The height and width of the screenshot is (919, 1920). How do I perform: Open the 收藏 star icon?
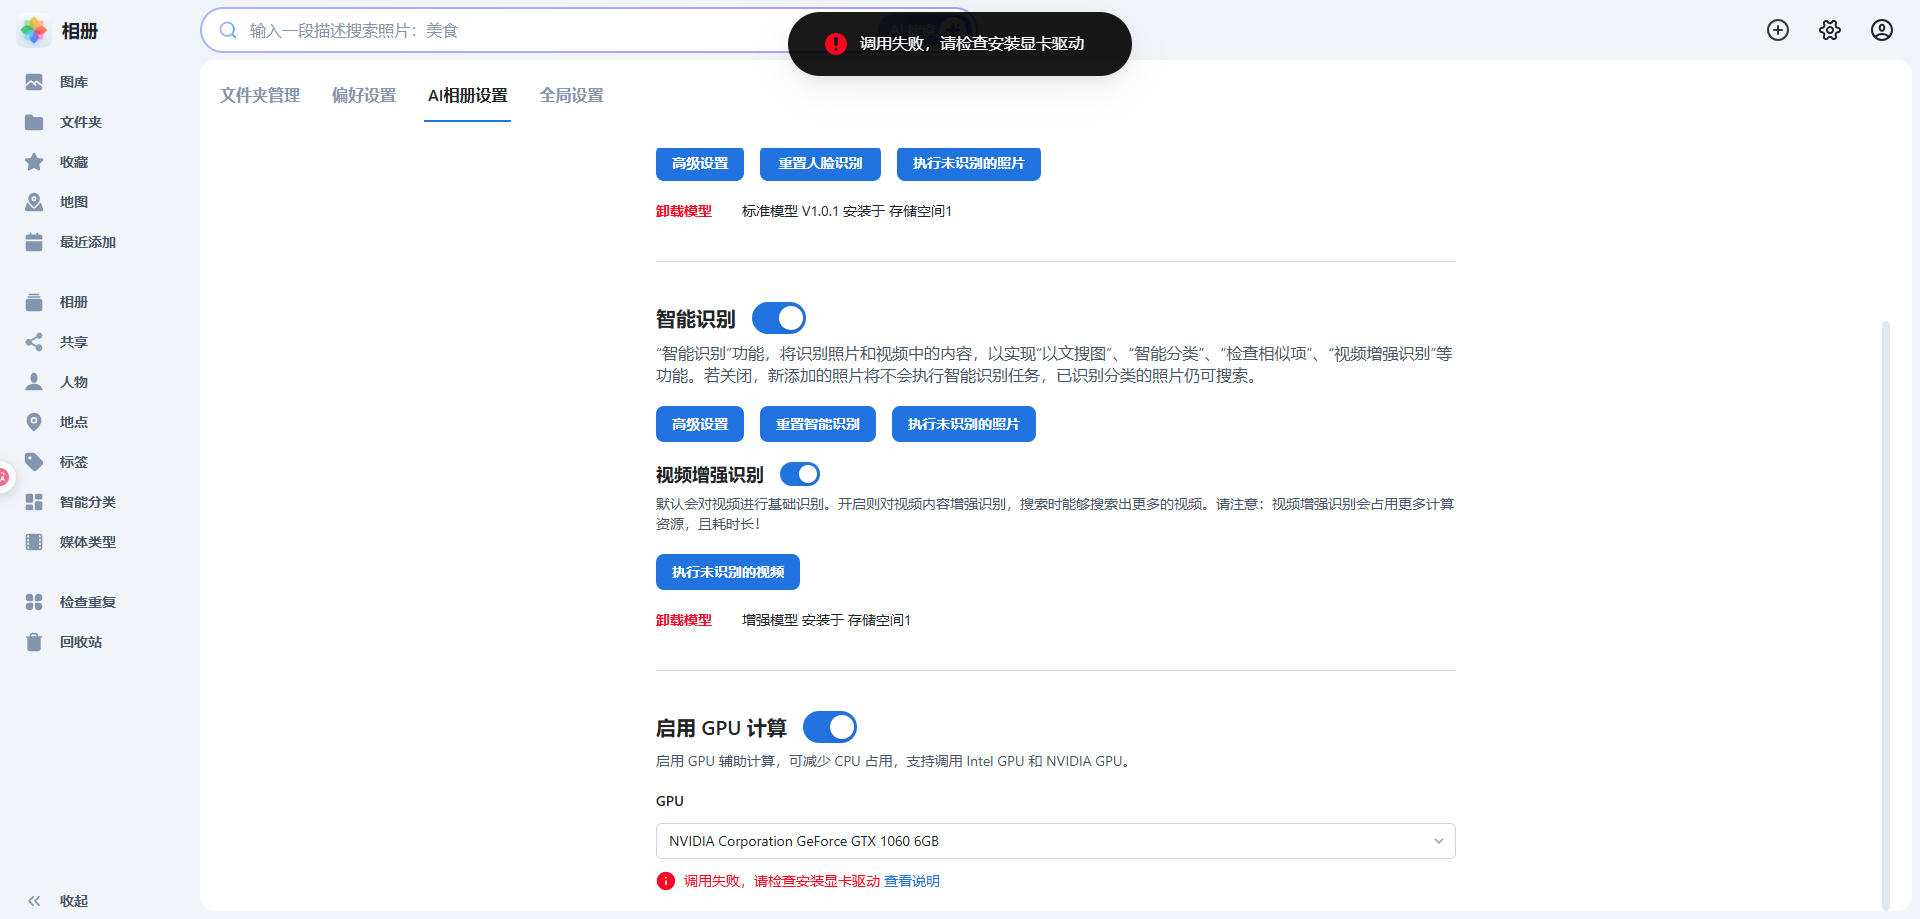pyautogui.click(x=34, y=162)
